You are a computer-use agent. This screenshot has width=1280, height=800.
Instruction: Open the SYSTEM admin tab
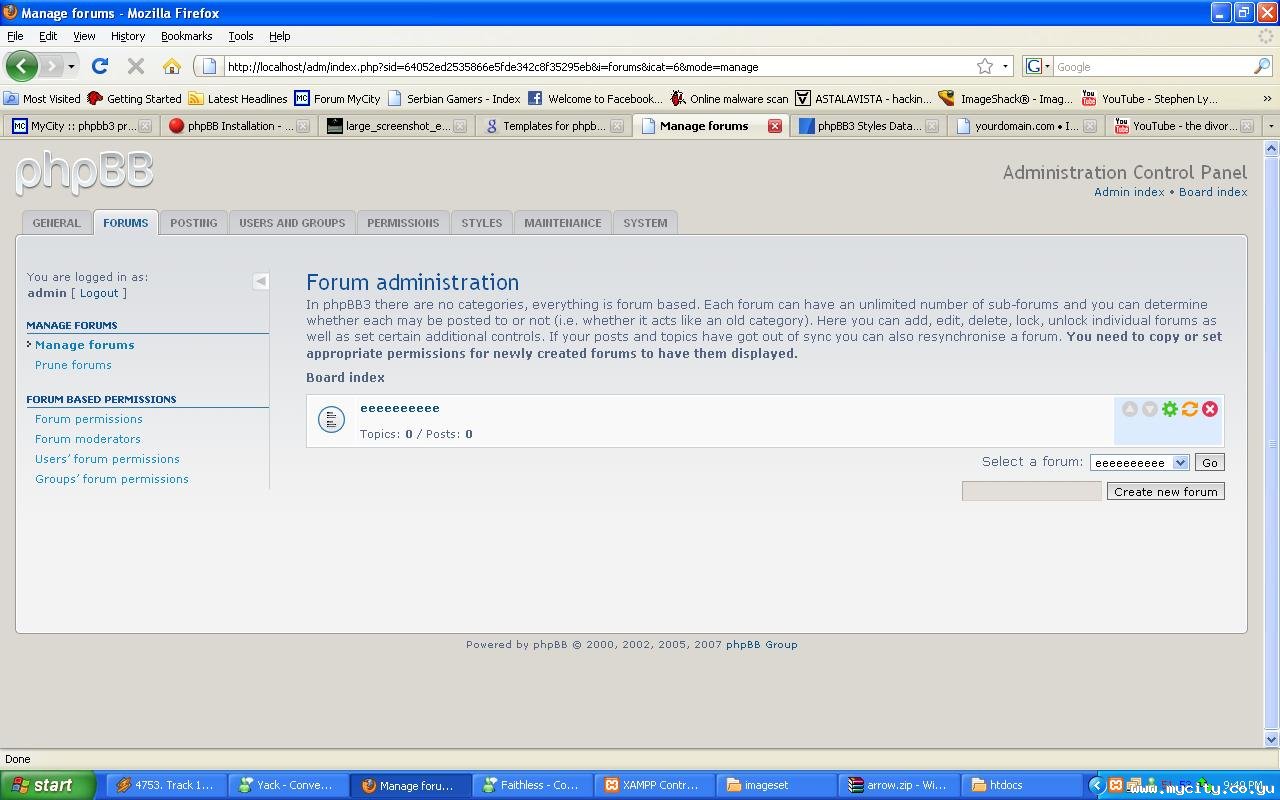point(645,223)
